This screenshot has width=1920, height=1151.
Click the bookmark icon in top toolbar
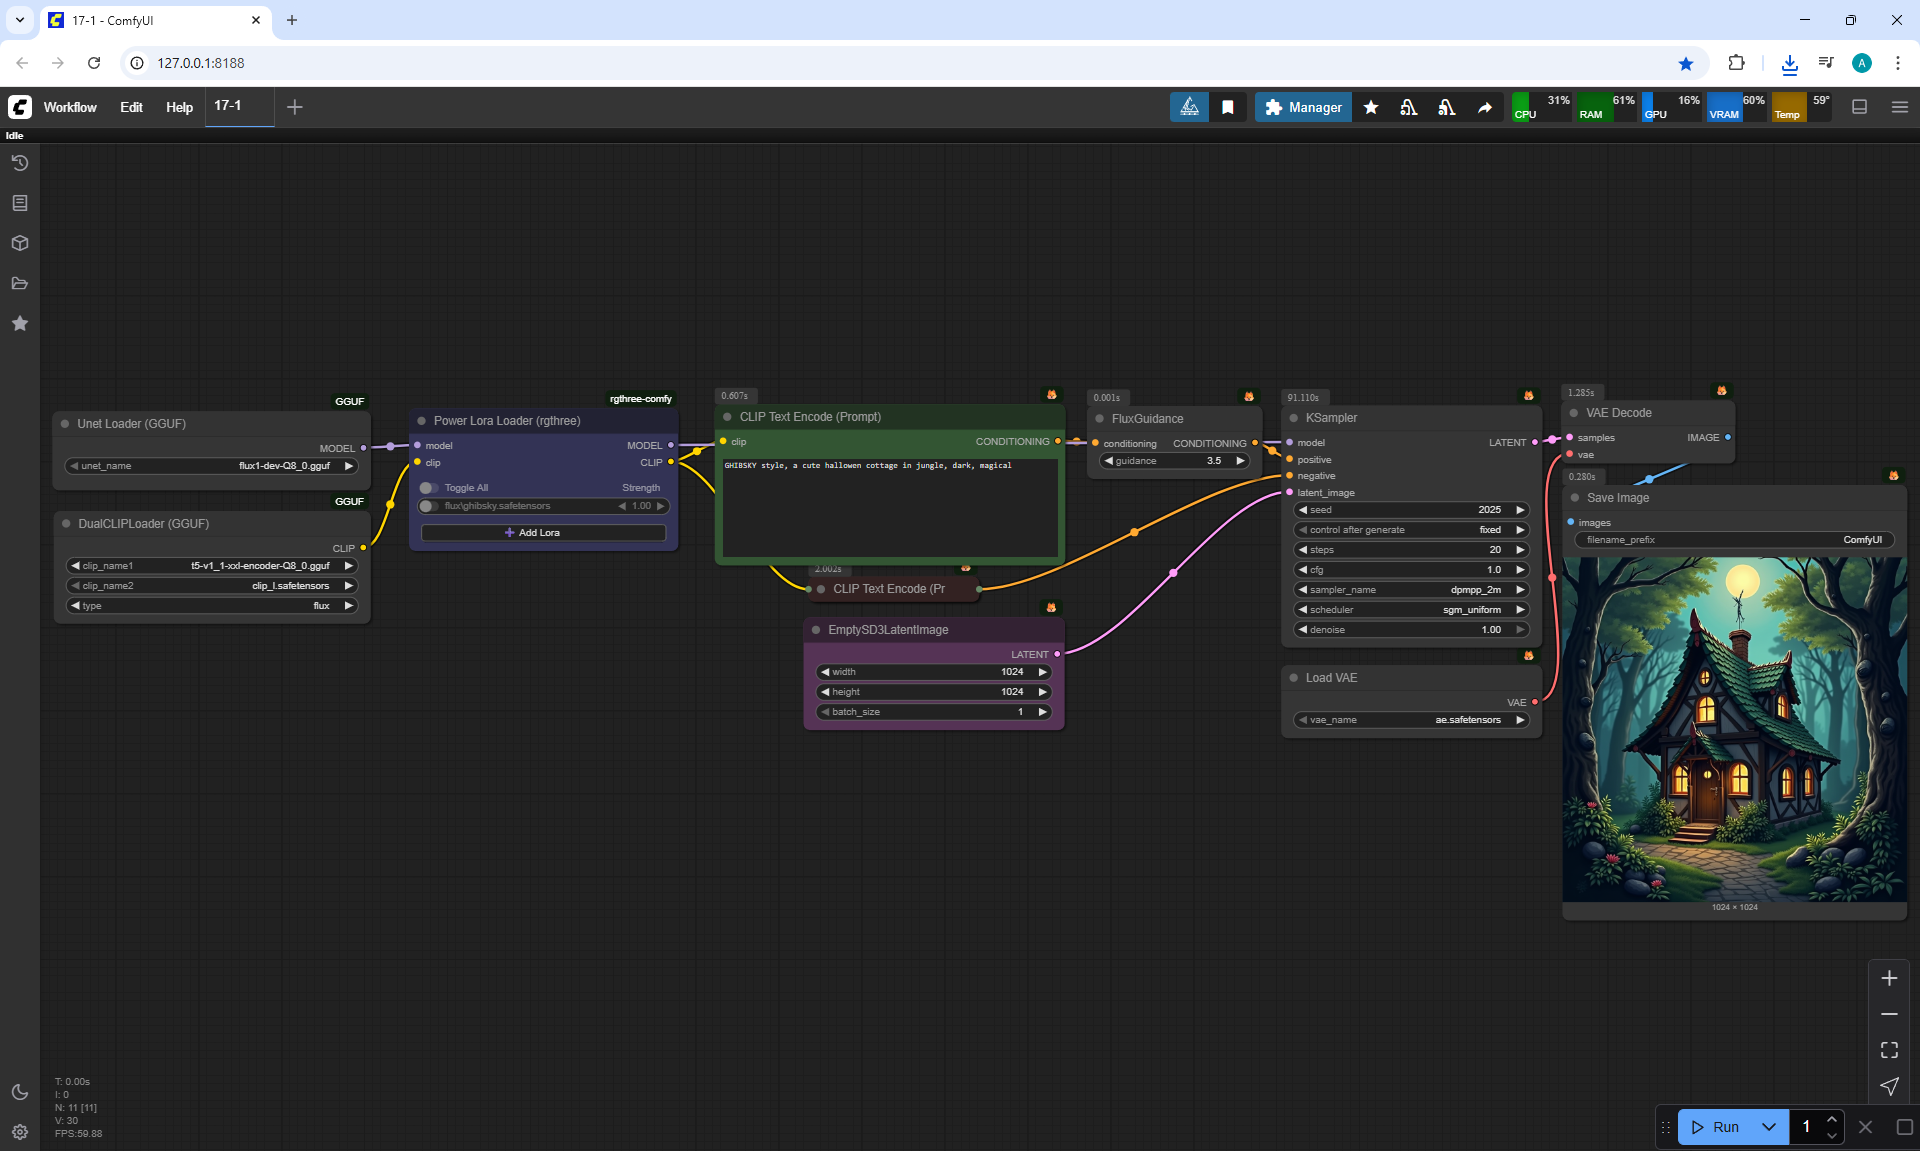click(x=1228, y=107)
